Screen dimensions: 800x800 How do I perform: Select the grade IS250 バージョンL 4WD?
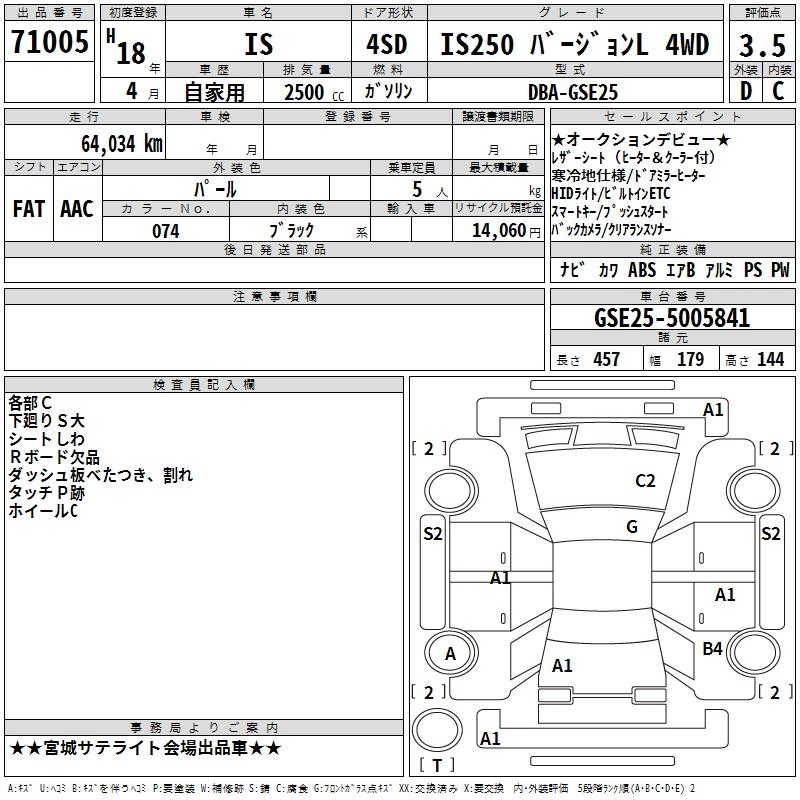click(574, 44)
